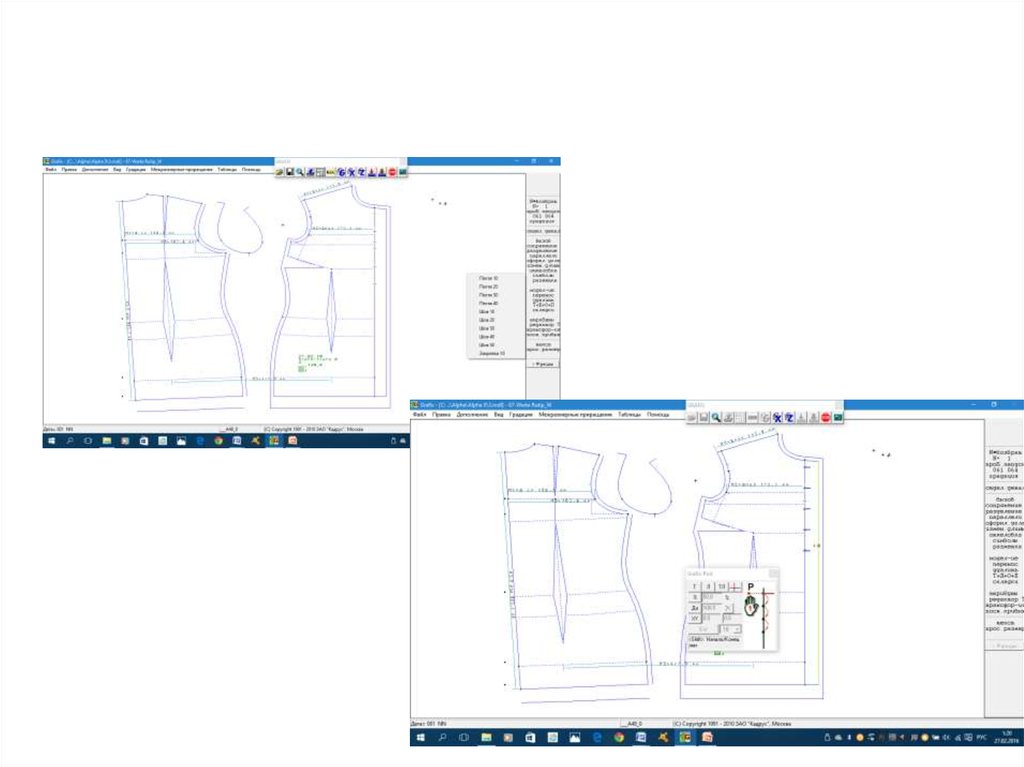Image resolution: width=1024 pixels, height=767 pixels.
Task: Click the save floppy icon in the lower-right window toolbar
Action: click(x=703, y=417)
